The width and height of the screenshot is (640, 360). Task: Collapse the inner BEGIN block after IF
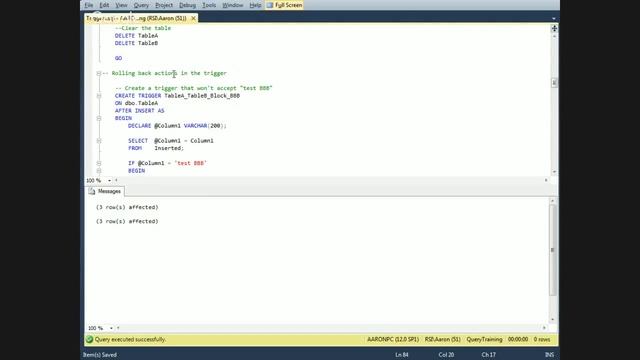[x=99, y=171]
